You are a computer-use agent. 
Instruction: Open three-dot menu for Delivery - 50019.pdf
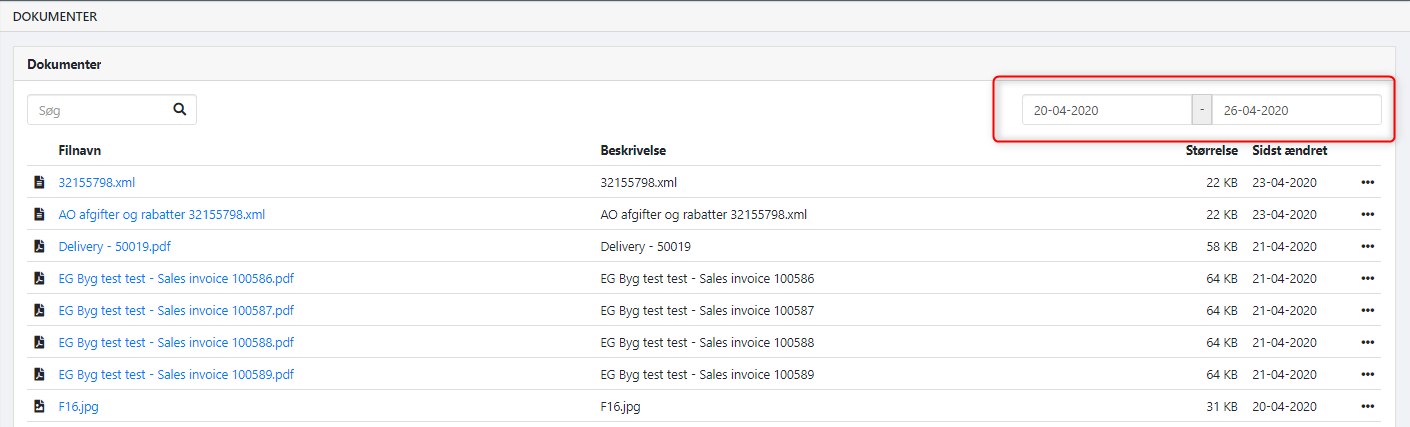[x=1368, y=246]
